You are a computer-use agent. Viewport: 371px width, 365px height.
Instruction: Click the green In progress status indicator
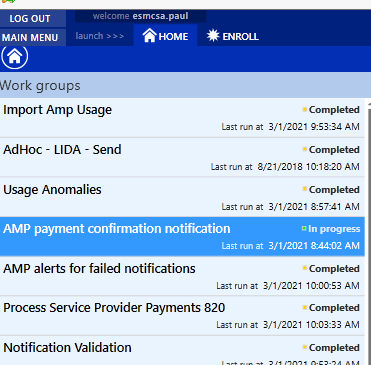tap(304, 228)
